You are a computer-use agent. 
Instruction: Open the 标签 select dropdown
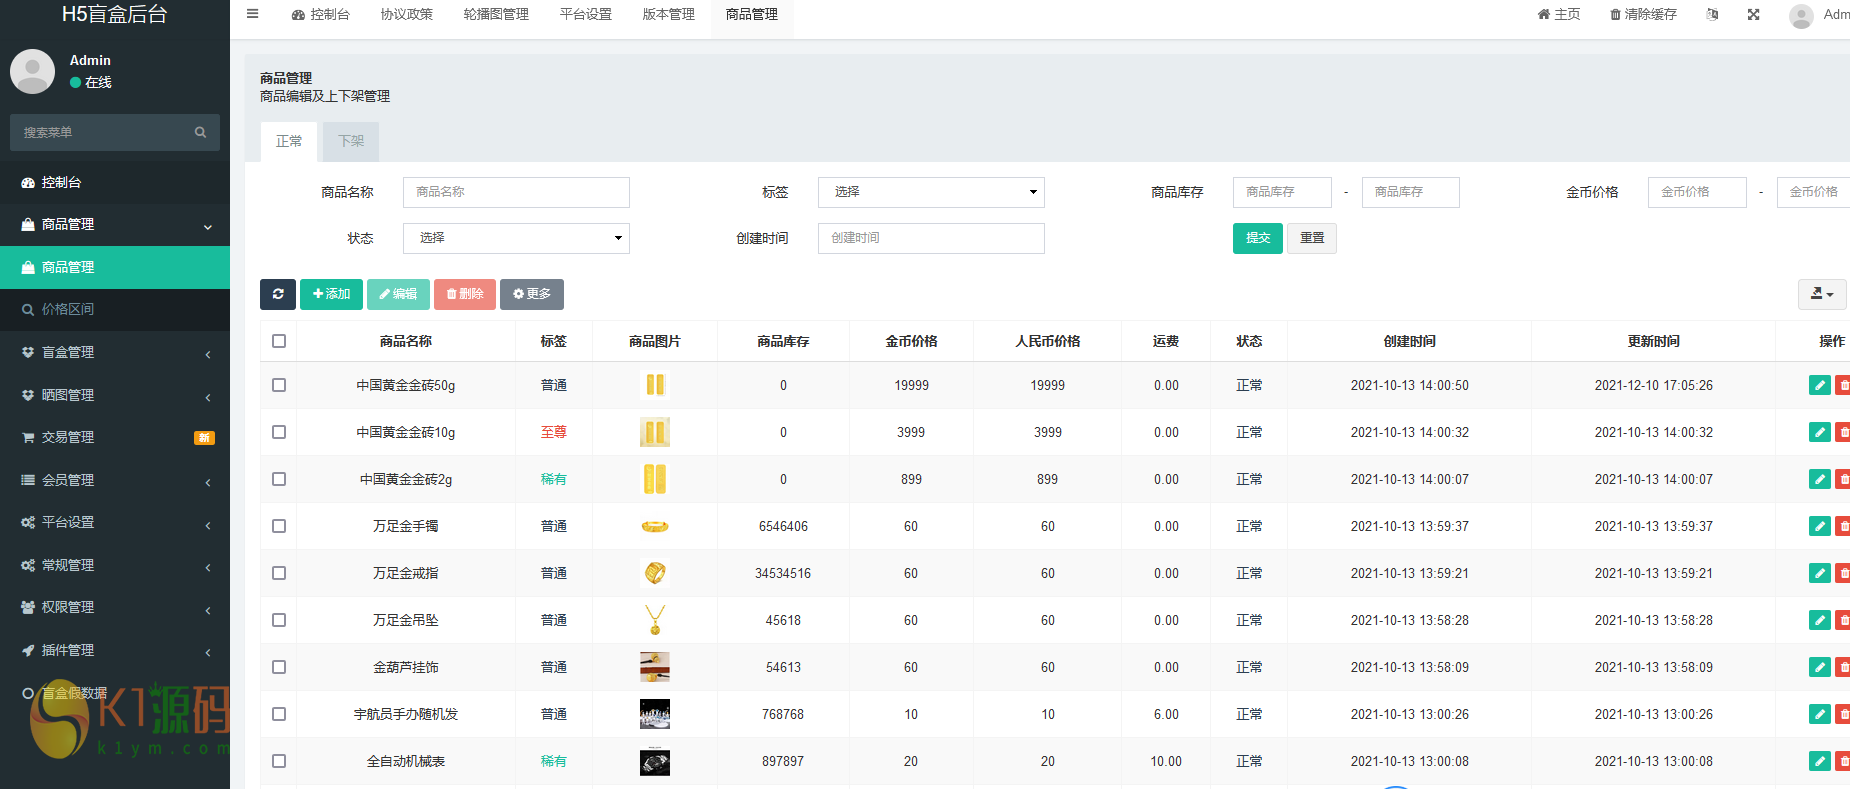(930, 192)
